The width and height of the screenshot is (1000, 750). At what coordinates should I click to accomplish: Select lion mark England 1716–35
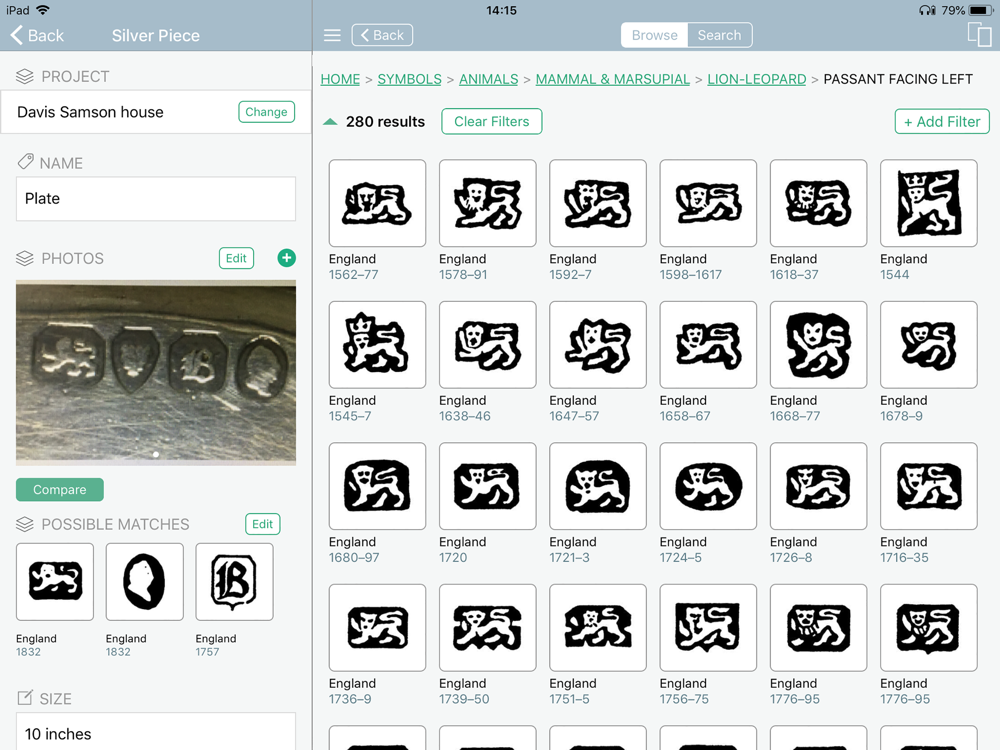(929, 486)
